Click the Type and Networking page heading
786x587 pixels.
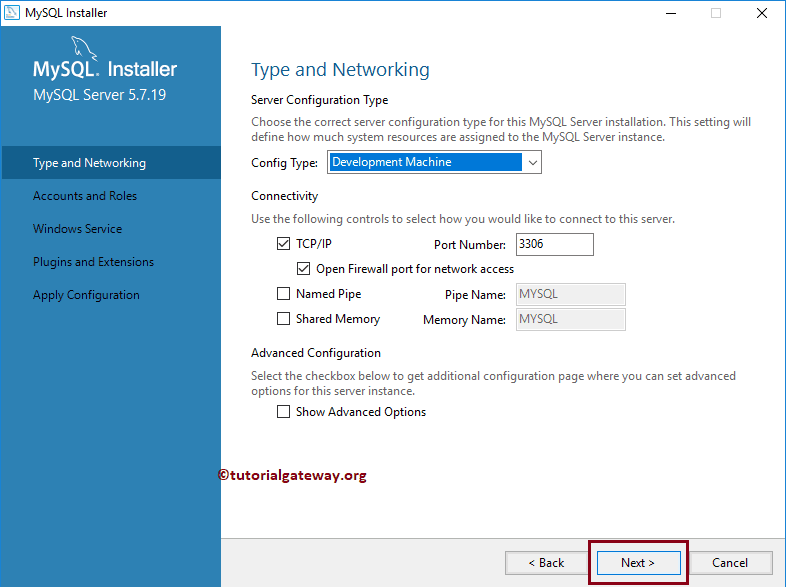[340, 70]
